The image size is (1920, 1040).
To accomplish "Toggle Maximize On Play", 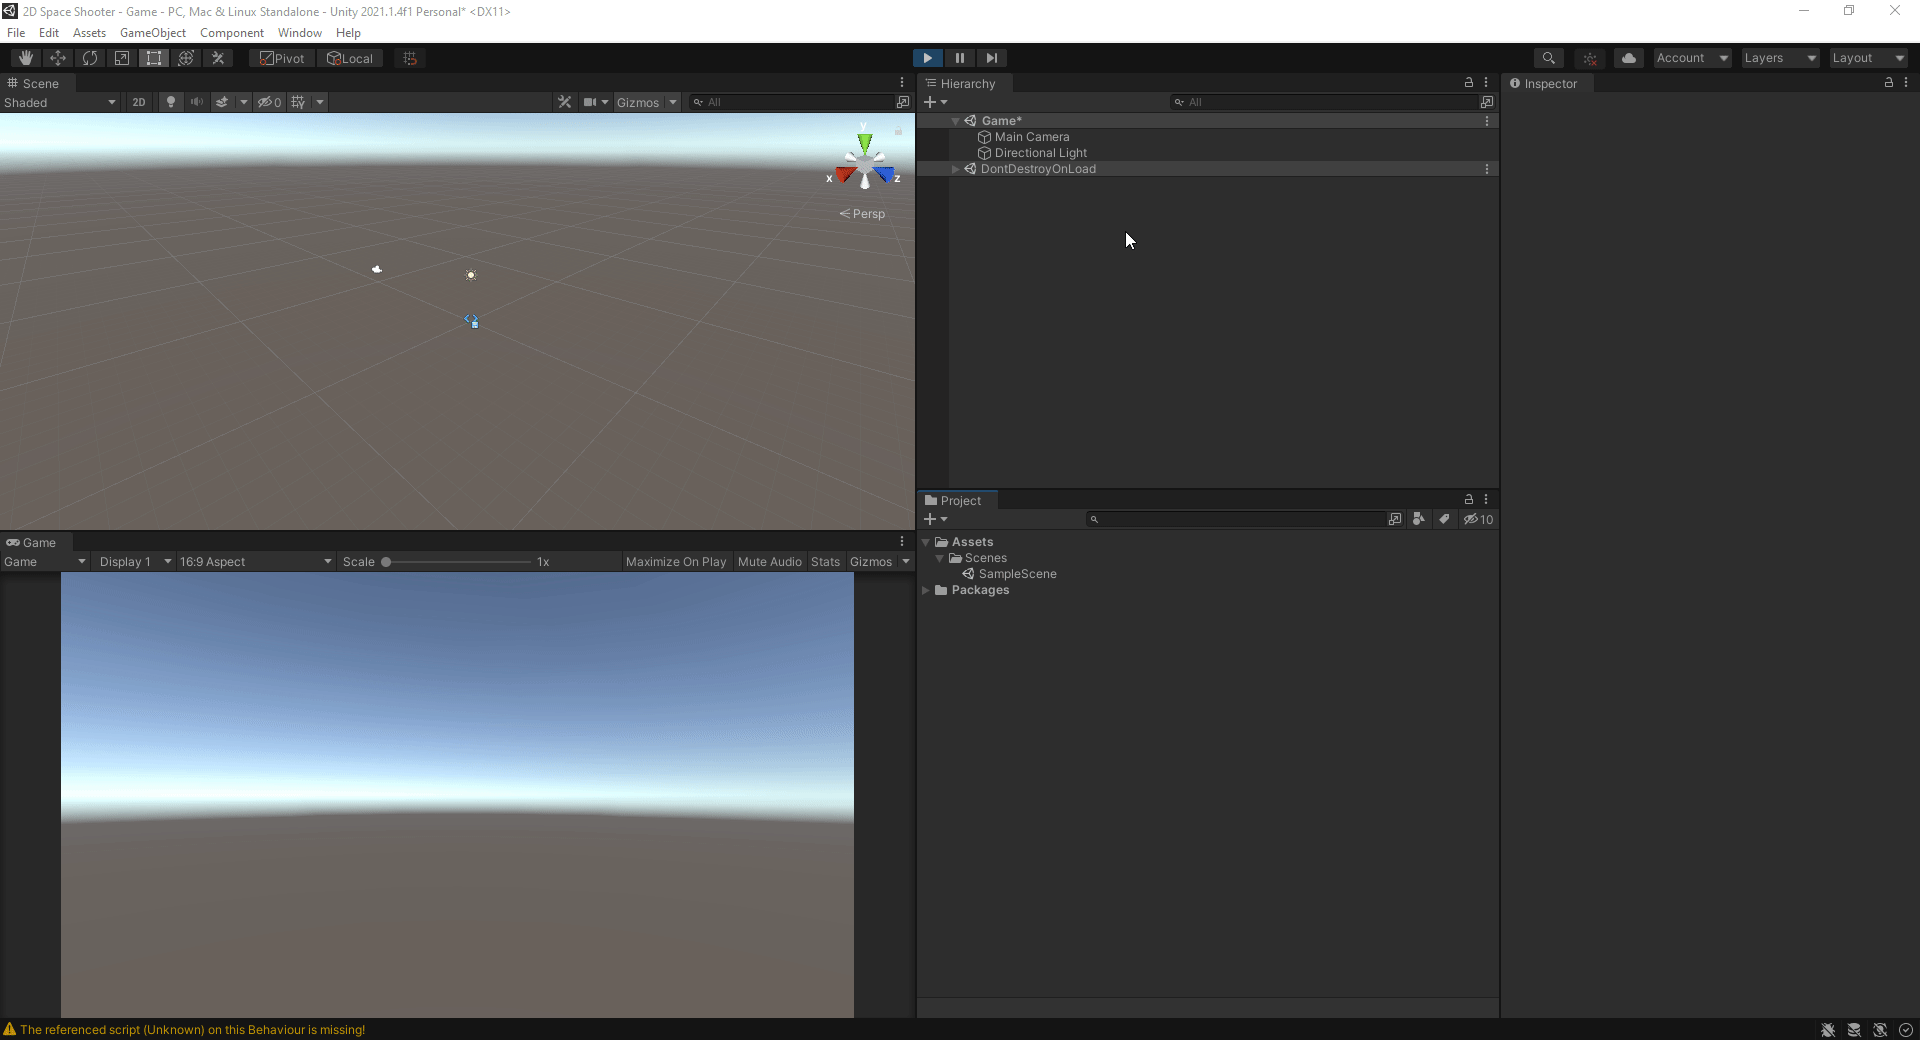I will [x=676, y=561].
